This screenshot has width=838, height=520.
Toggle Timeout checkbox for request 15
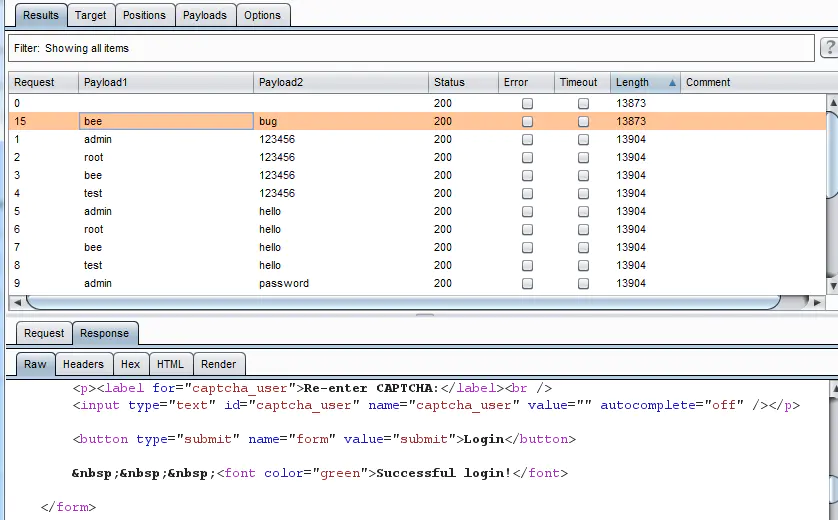[584, 122]
